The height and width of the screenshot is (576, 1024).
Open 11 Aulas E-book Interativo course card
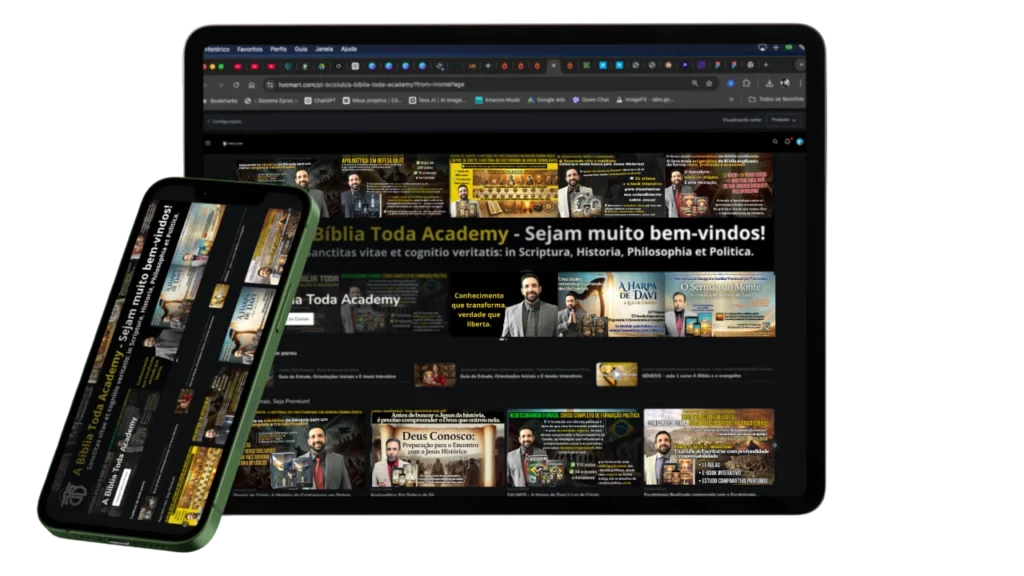pyautogui.click(x=709, y=447)
